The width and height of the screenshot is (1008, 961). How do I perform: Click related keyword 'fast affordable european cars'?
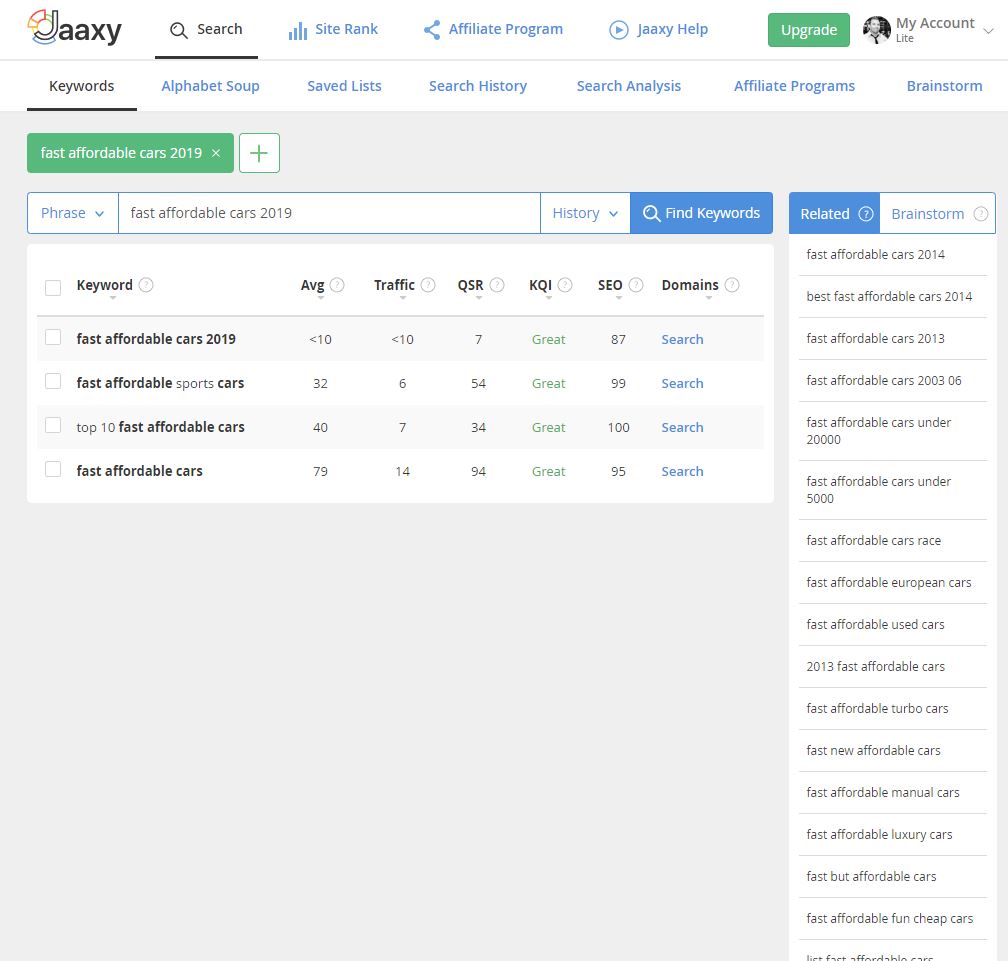888,582
